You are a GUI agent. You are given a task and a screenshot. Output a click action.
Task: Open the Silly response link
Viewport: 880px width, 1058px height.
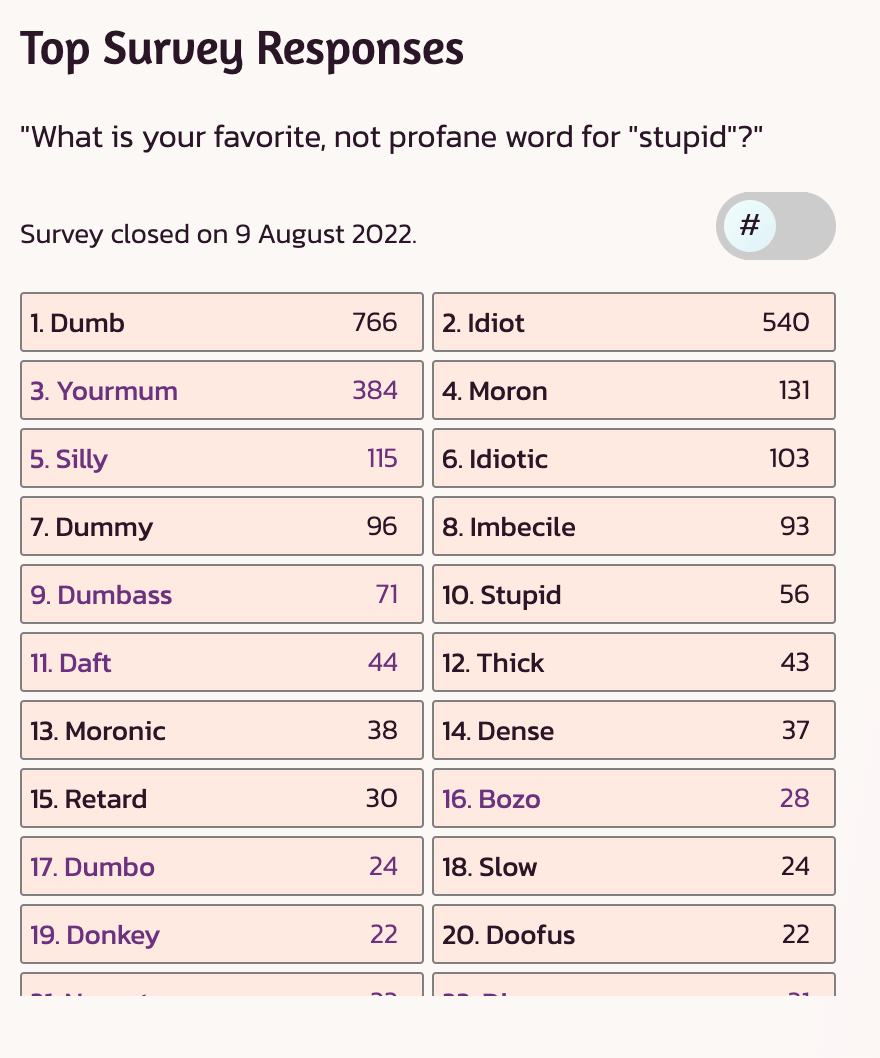point(69,459)
